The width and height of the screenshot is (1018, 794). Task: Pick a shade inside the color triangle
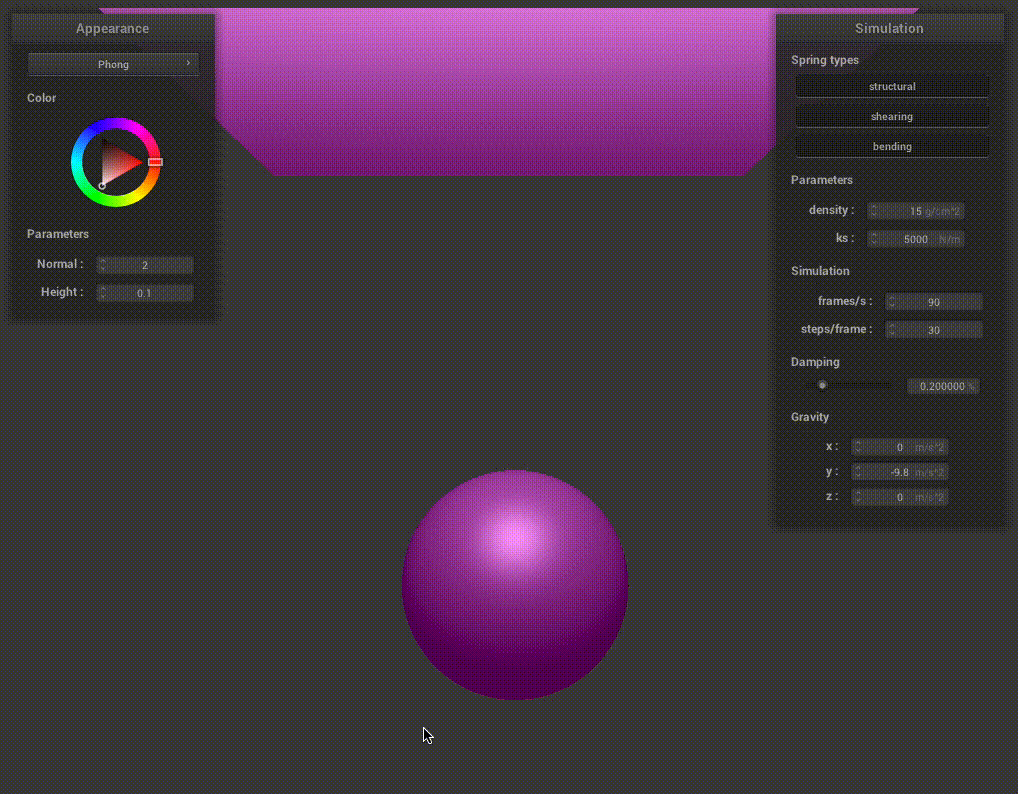118,163
